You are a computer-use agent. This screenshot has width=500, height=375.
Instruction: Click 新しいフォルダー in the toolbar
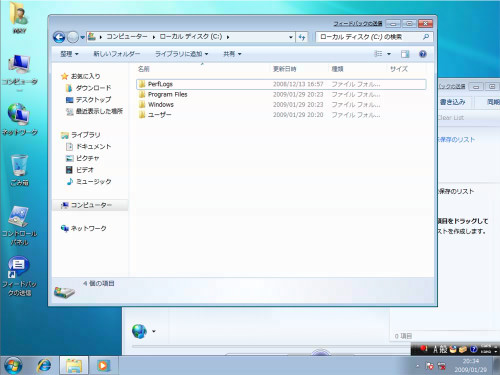(116, 54)
